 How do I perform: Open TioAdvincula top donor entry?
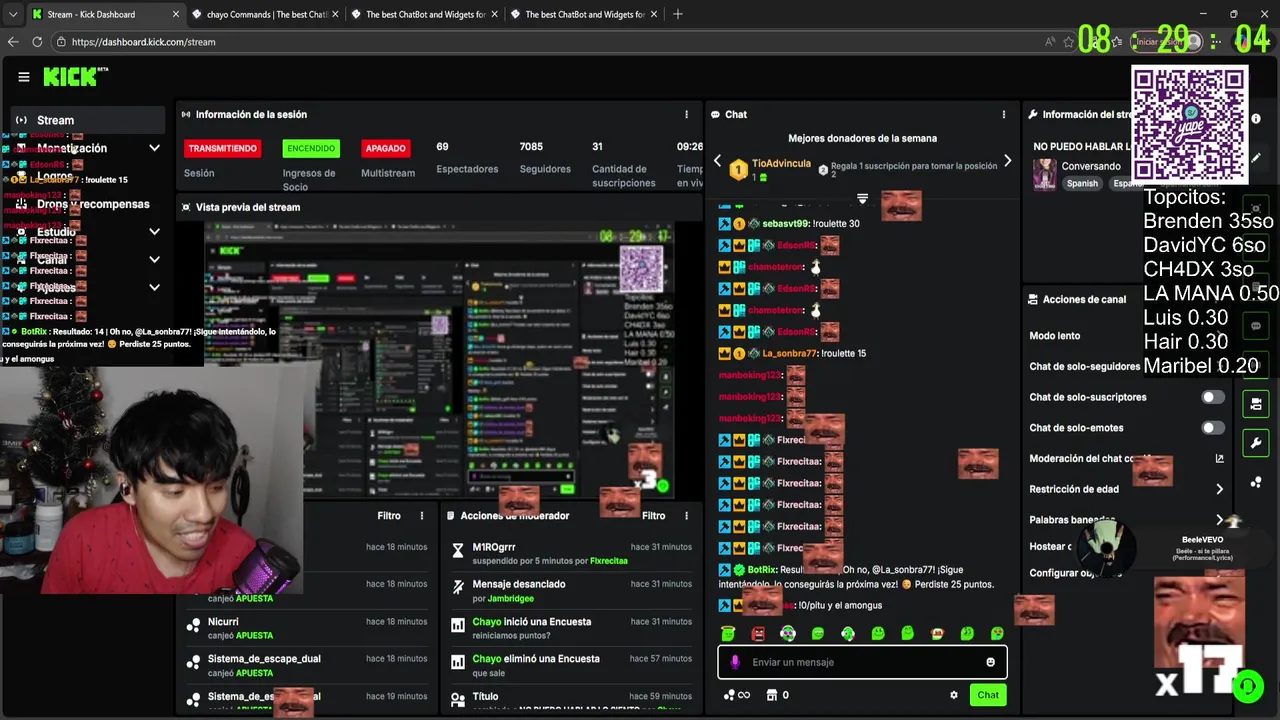click(x=770, y=169)
